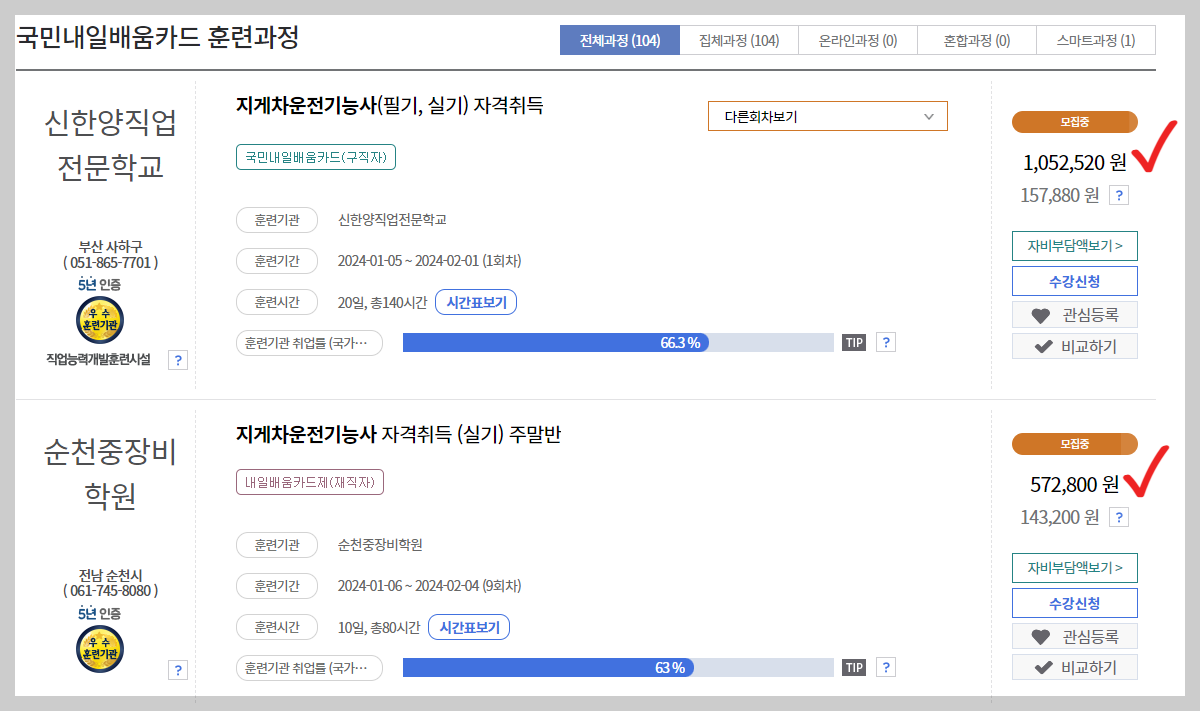Click the question mark next to the 63% bar
This screenshot has width=1200, height=711.
coord(885,666)
